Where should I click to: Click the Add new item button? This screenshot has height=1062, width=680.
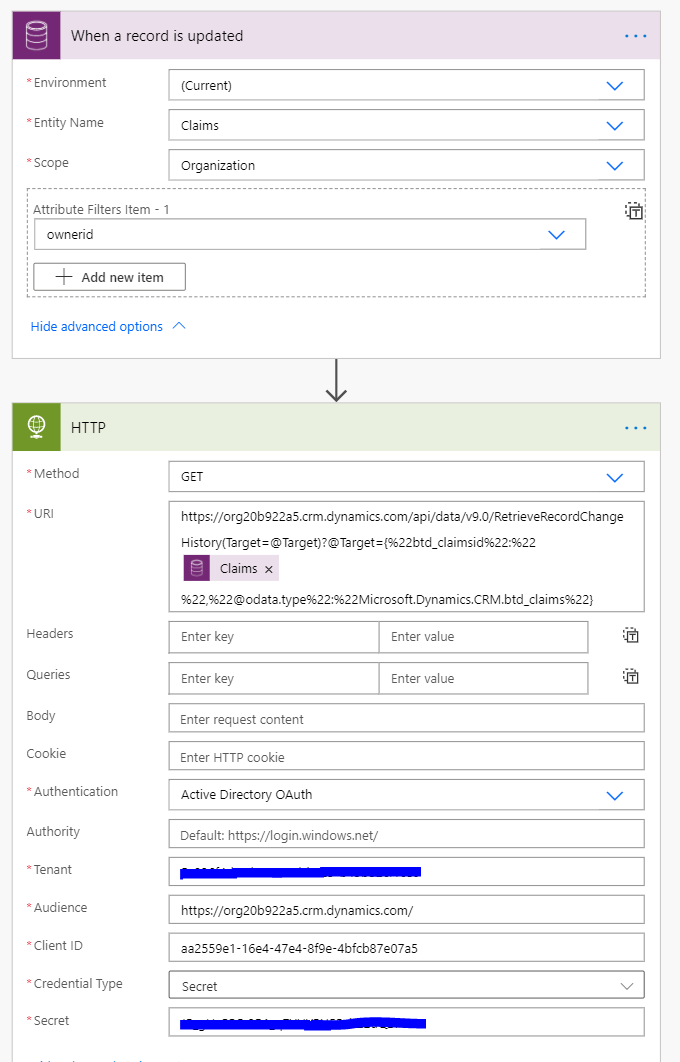[110, 277]
